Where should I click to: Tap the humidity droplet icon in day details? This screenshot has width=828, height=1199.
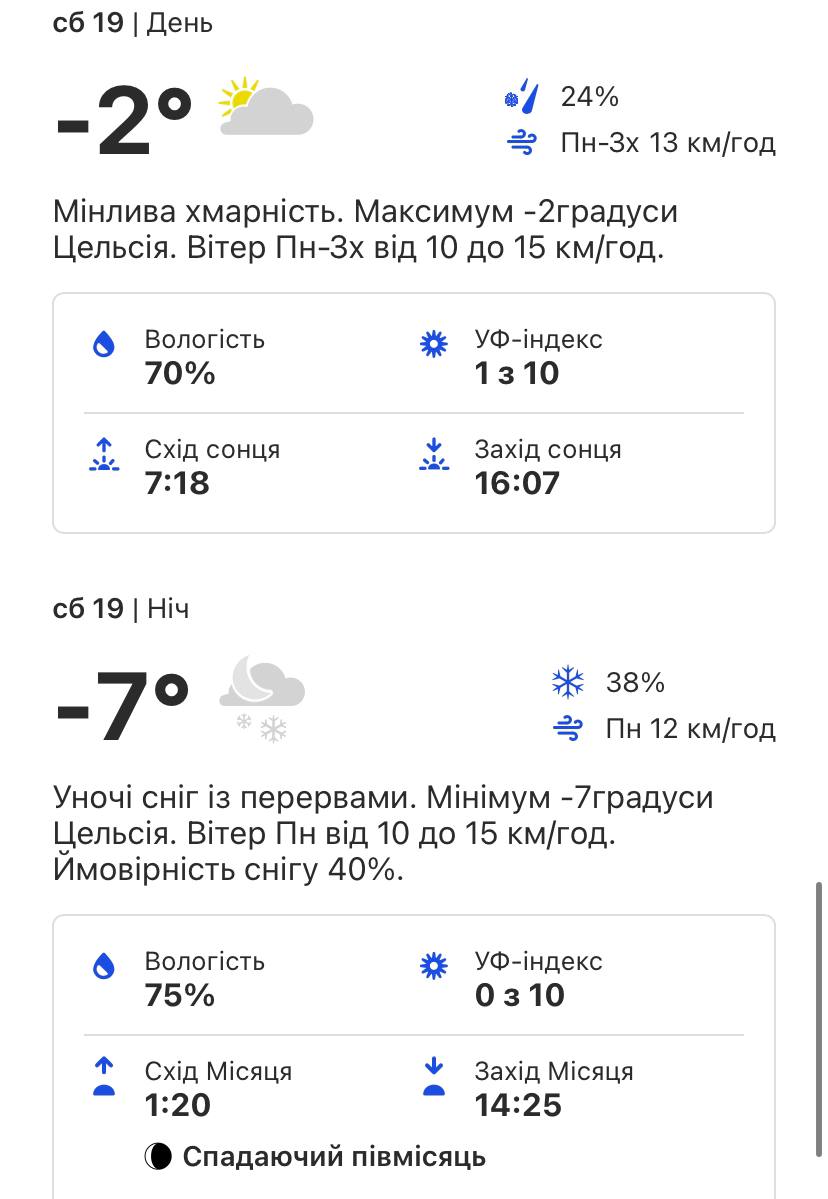coord(104,344)
